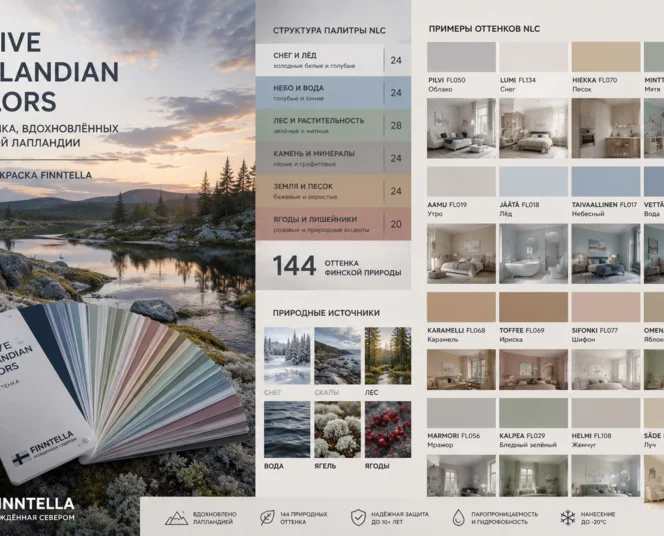View the pink room photo under TOFFEE FL069

[x=534, y=369]
